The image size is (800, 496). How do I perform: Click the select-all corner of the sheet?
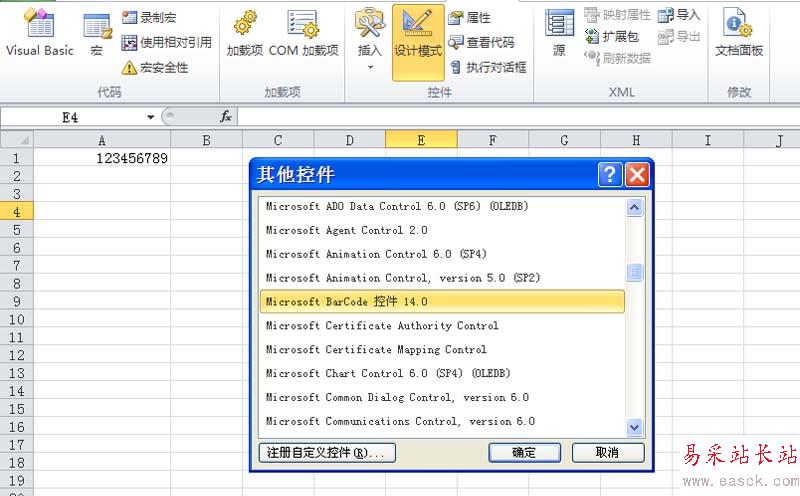(x=17, y=140)
